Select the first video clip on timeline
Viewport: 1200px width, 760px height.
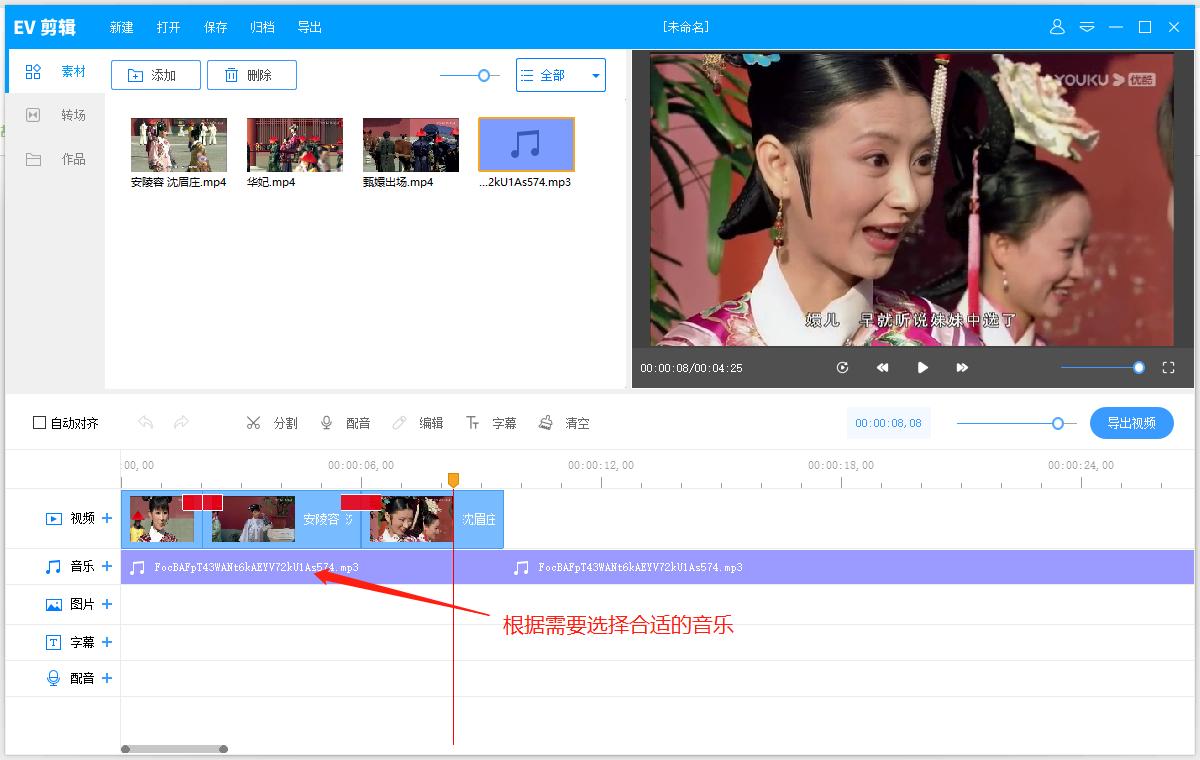pos(161,519)
